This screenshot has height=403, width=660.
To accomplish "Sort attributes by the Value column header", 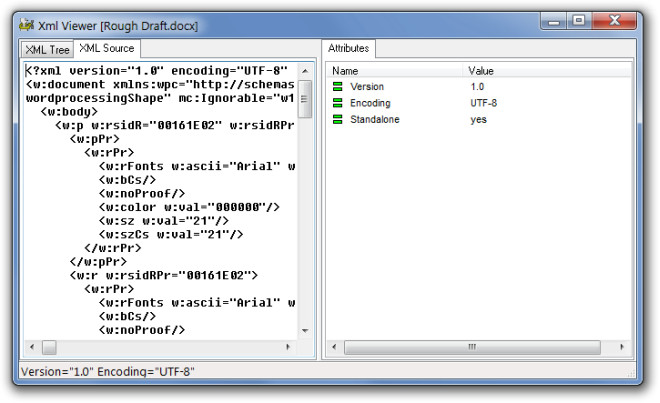I will [x=547, y=71].
